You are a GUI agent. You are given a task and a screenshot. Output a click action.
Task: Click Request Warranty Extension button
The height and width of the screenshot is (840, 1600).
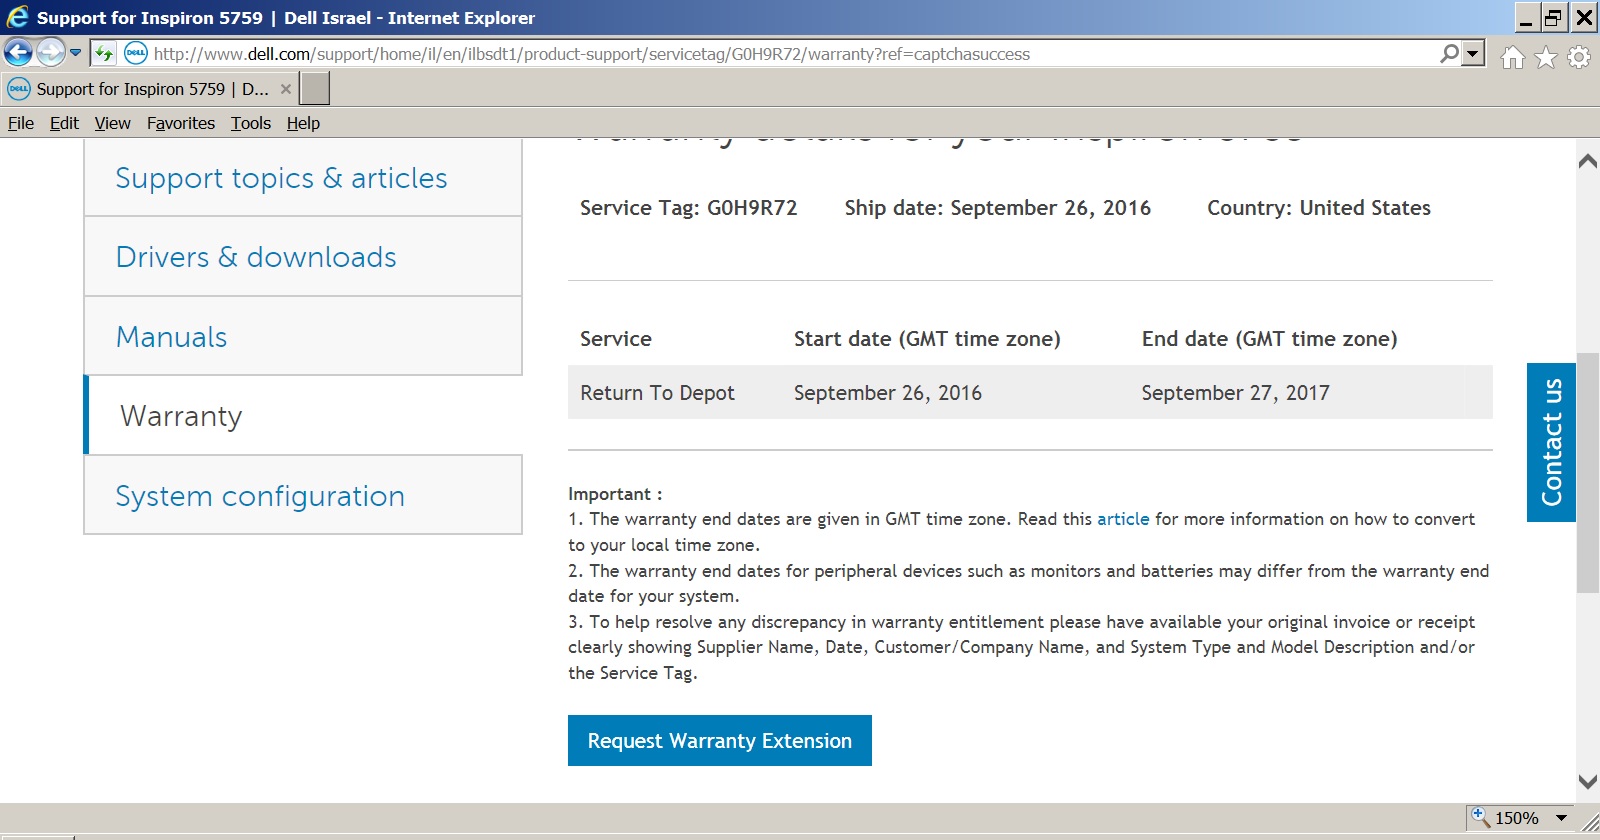point(720,741)
